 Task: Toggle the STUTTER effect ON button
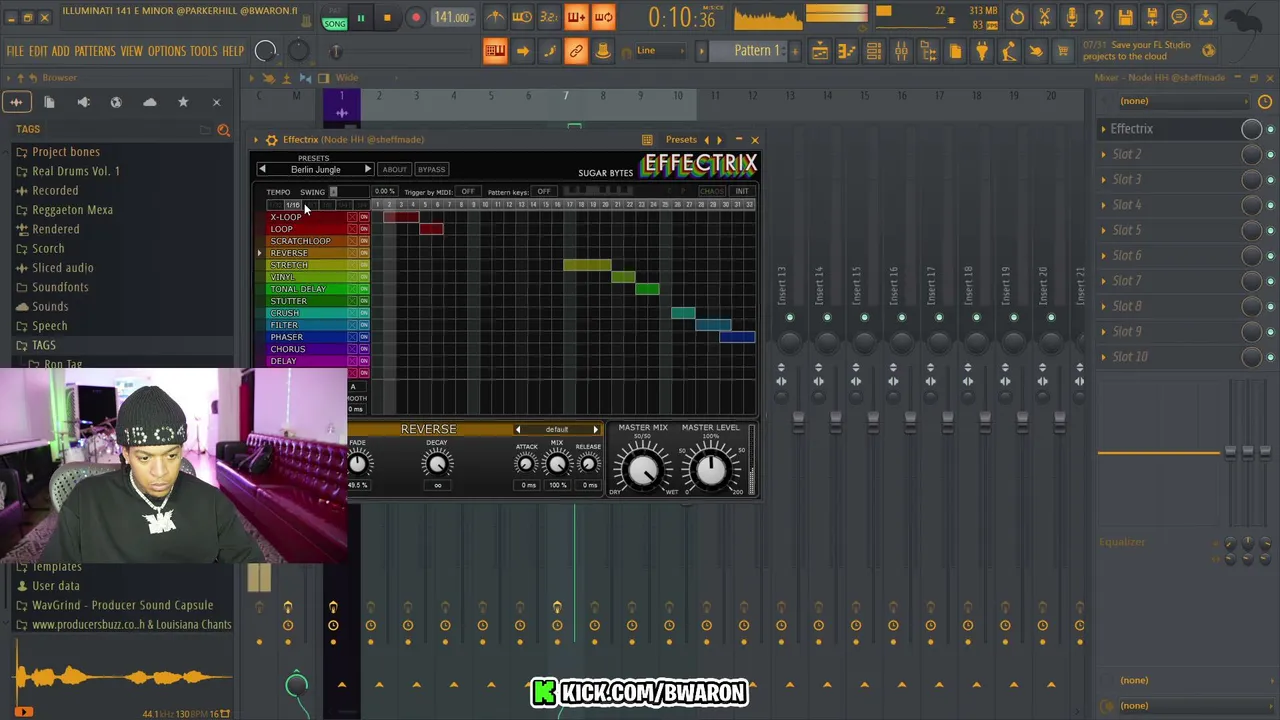point(363,301)
